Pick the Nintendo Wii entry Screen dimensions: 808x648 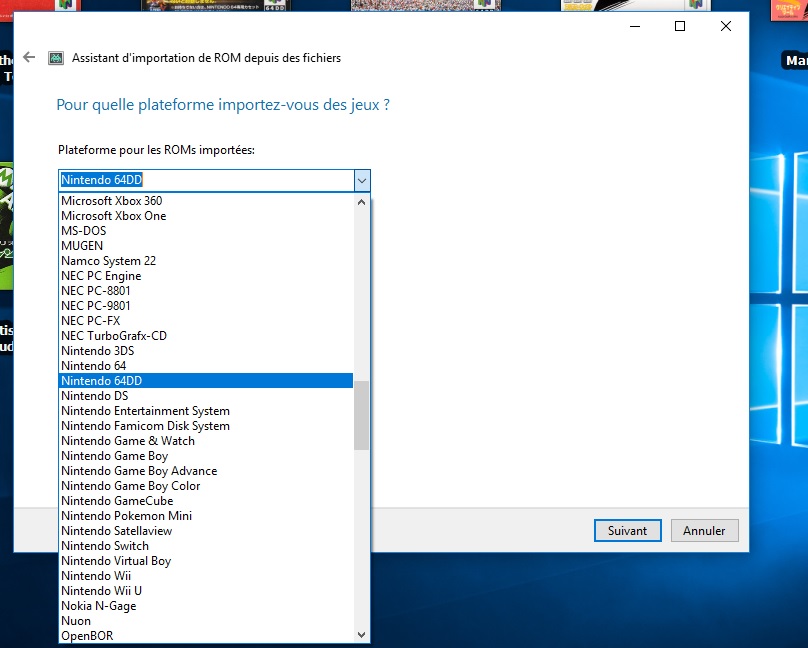[206, 575]
